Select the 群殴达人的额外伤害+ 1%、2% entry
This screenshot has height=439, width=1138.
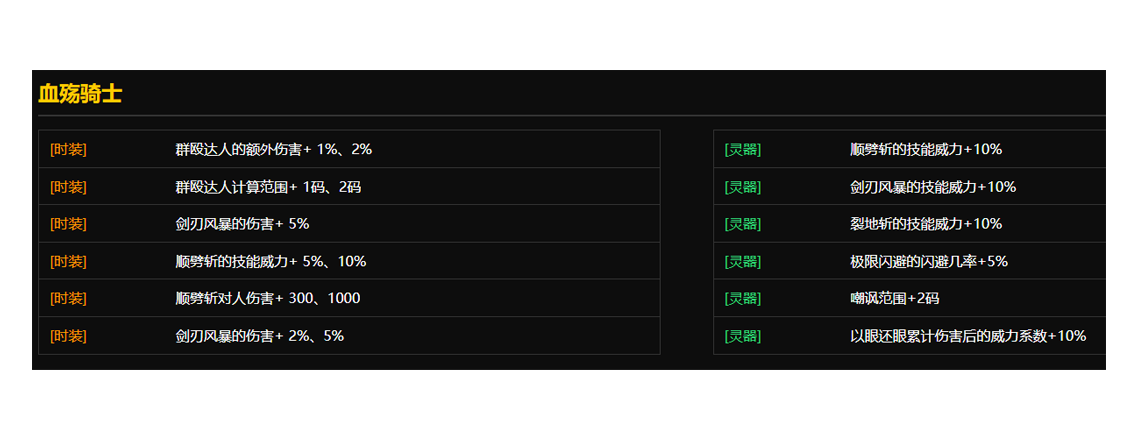(x=273, y=149)
